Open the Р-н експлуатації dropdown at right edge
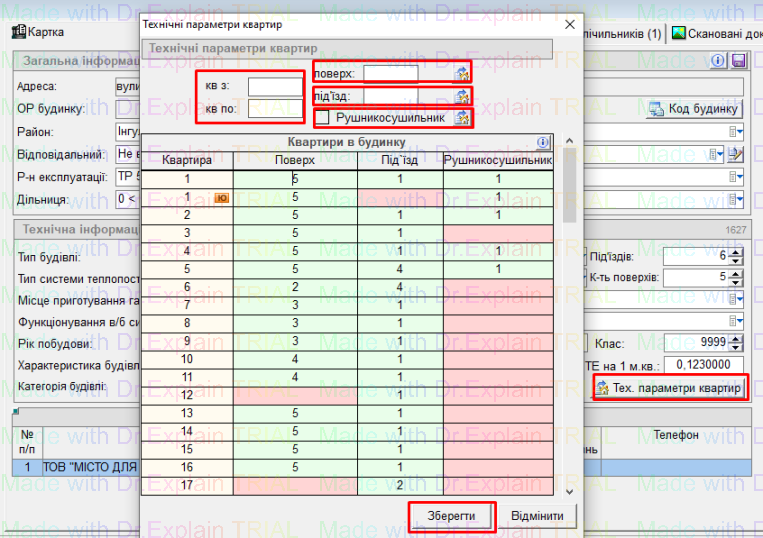 (x=737, y=177)
